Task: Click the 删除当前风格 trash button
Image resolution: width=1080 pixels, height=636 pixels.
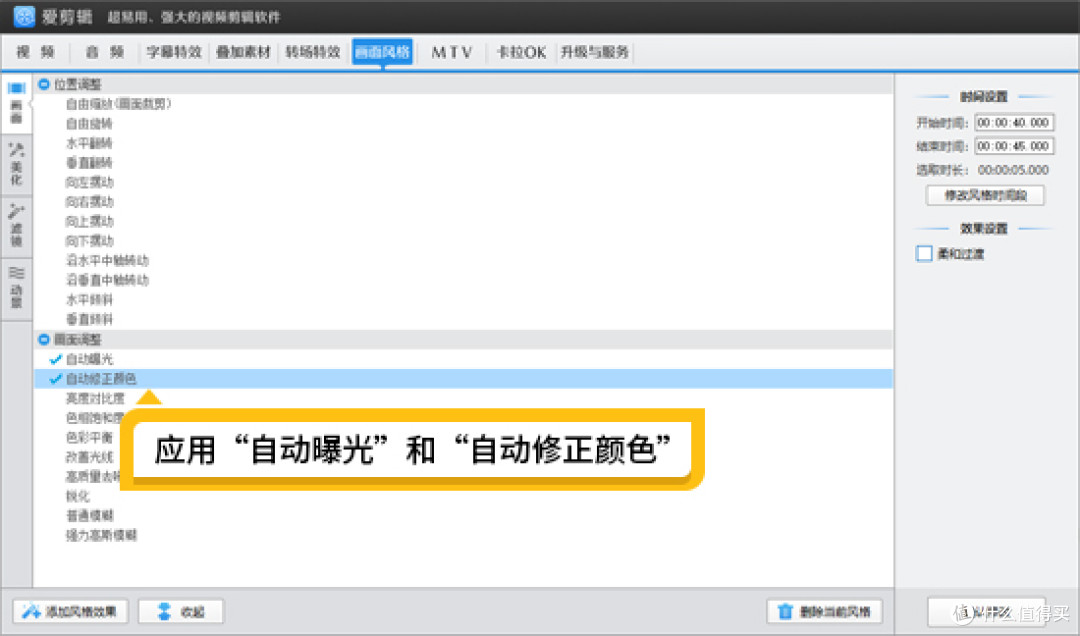Action: pyautogui.click(x=824, y=612)
